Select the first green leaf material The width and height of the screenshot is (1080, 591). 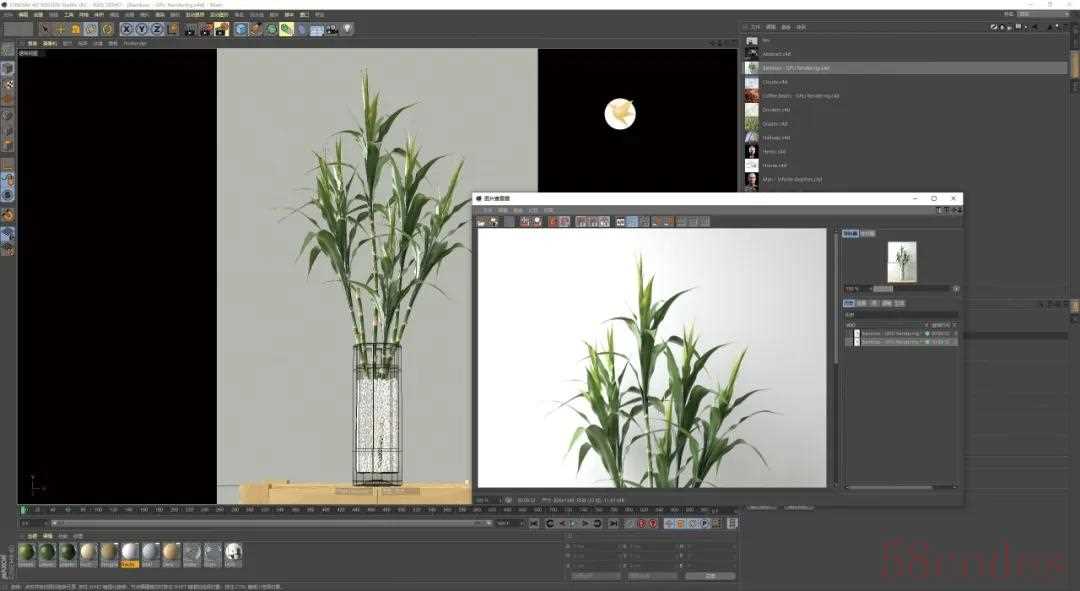(x=27, y=552)
